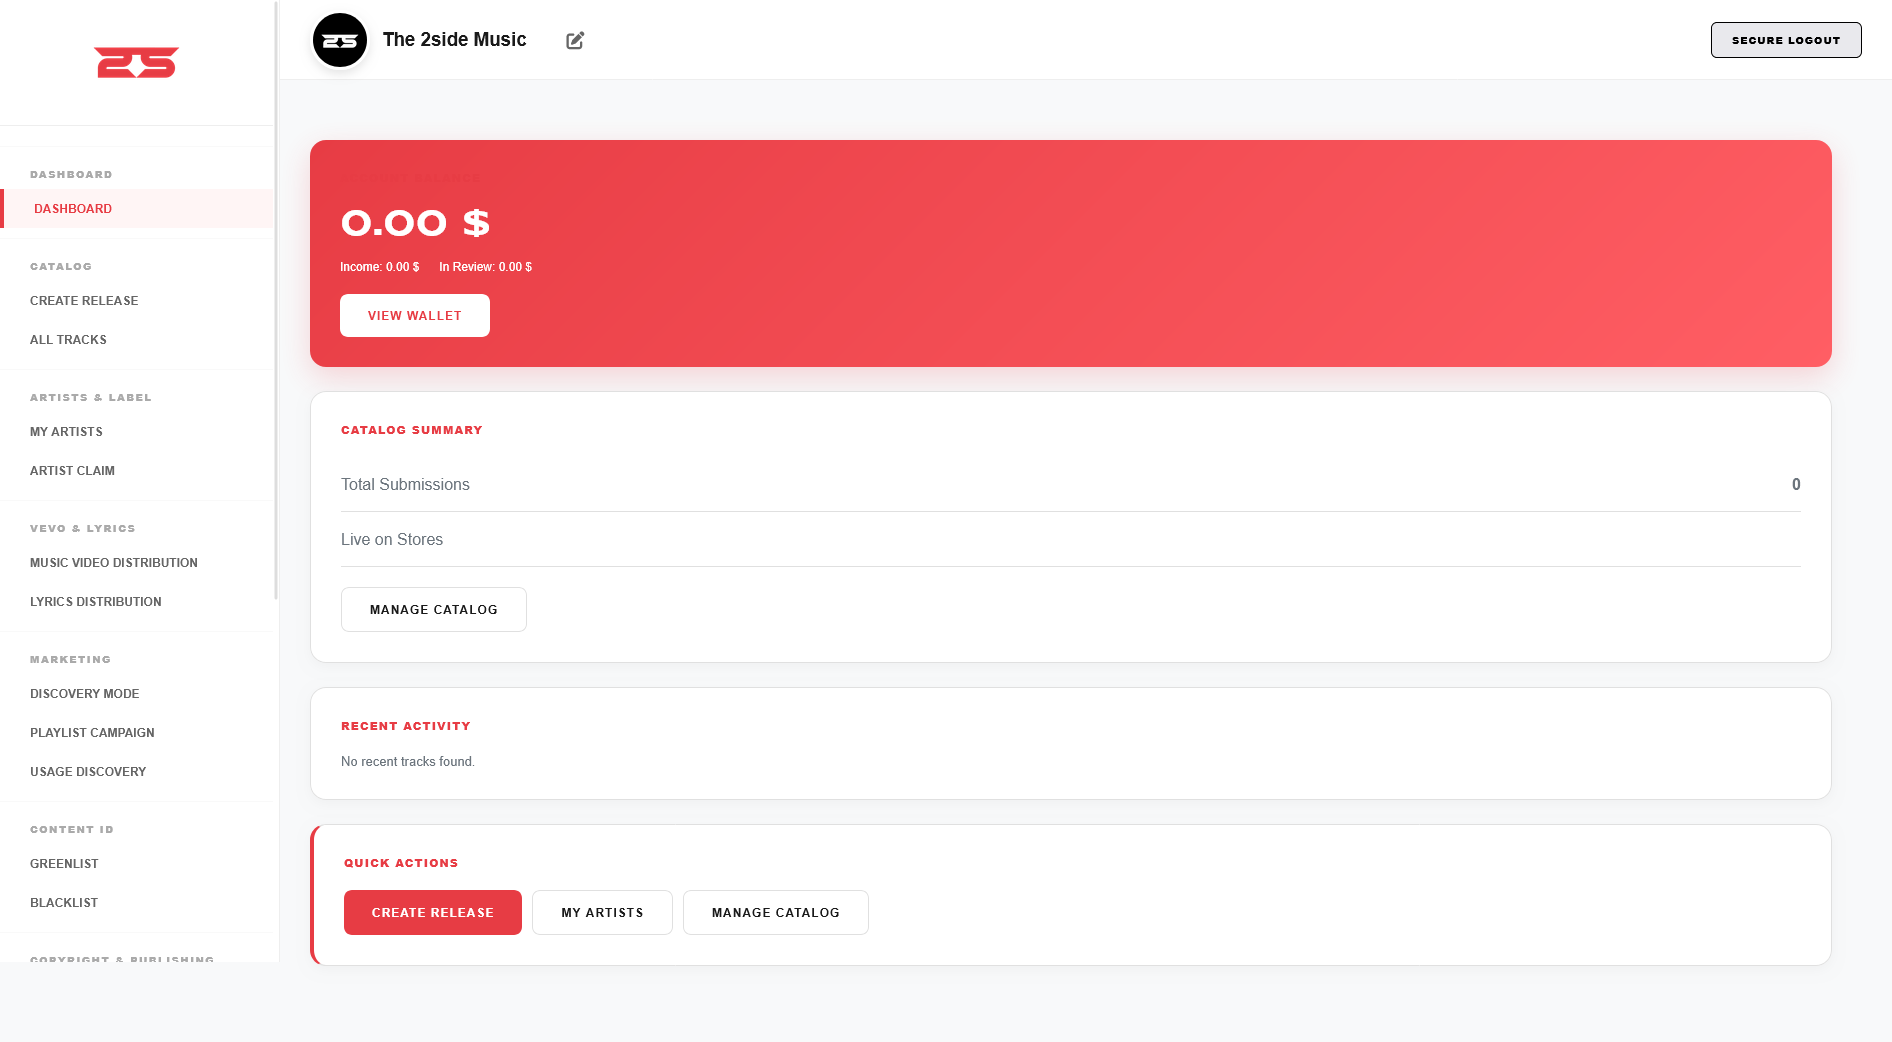This screenshot has width=1892, height=1042.
Task: Select Usage Discovery in the sidebar
Action: [x=88, y=771]
